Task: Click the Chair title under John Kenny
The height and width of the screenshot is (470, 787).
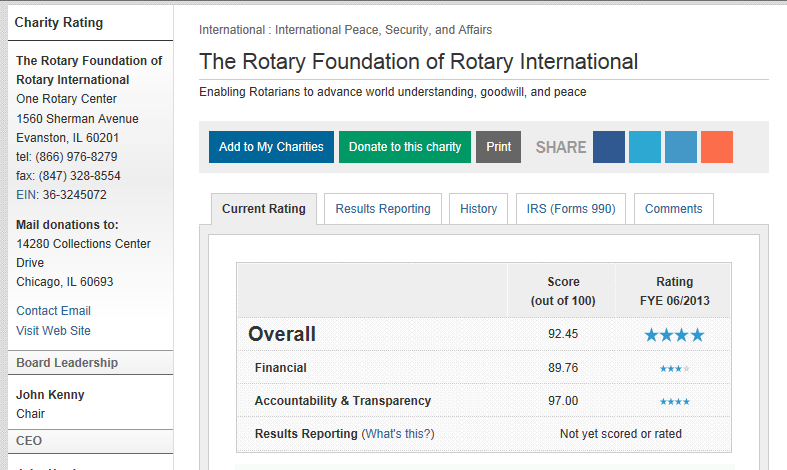Action: tap(30, 414)
